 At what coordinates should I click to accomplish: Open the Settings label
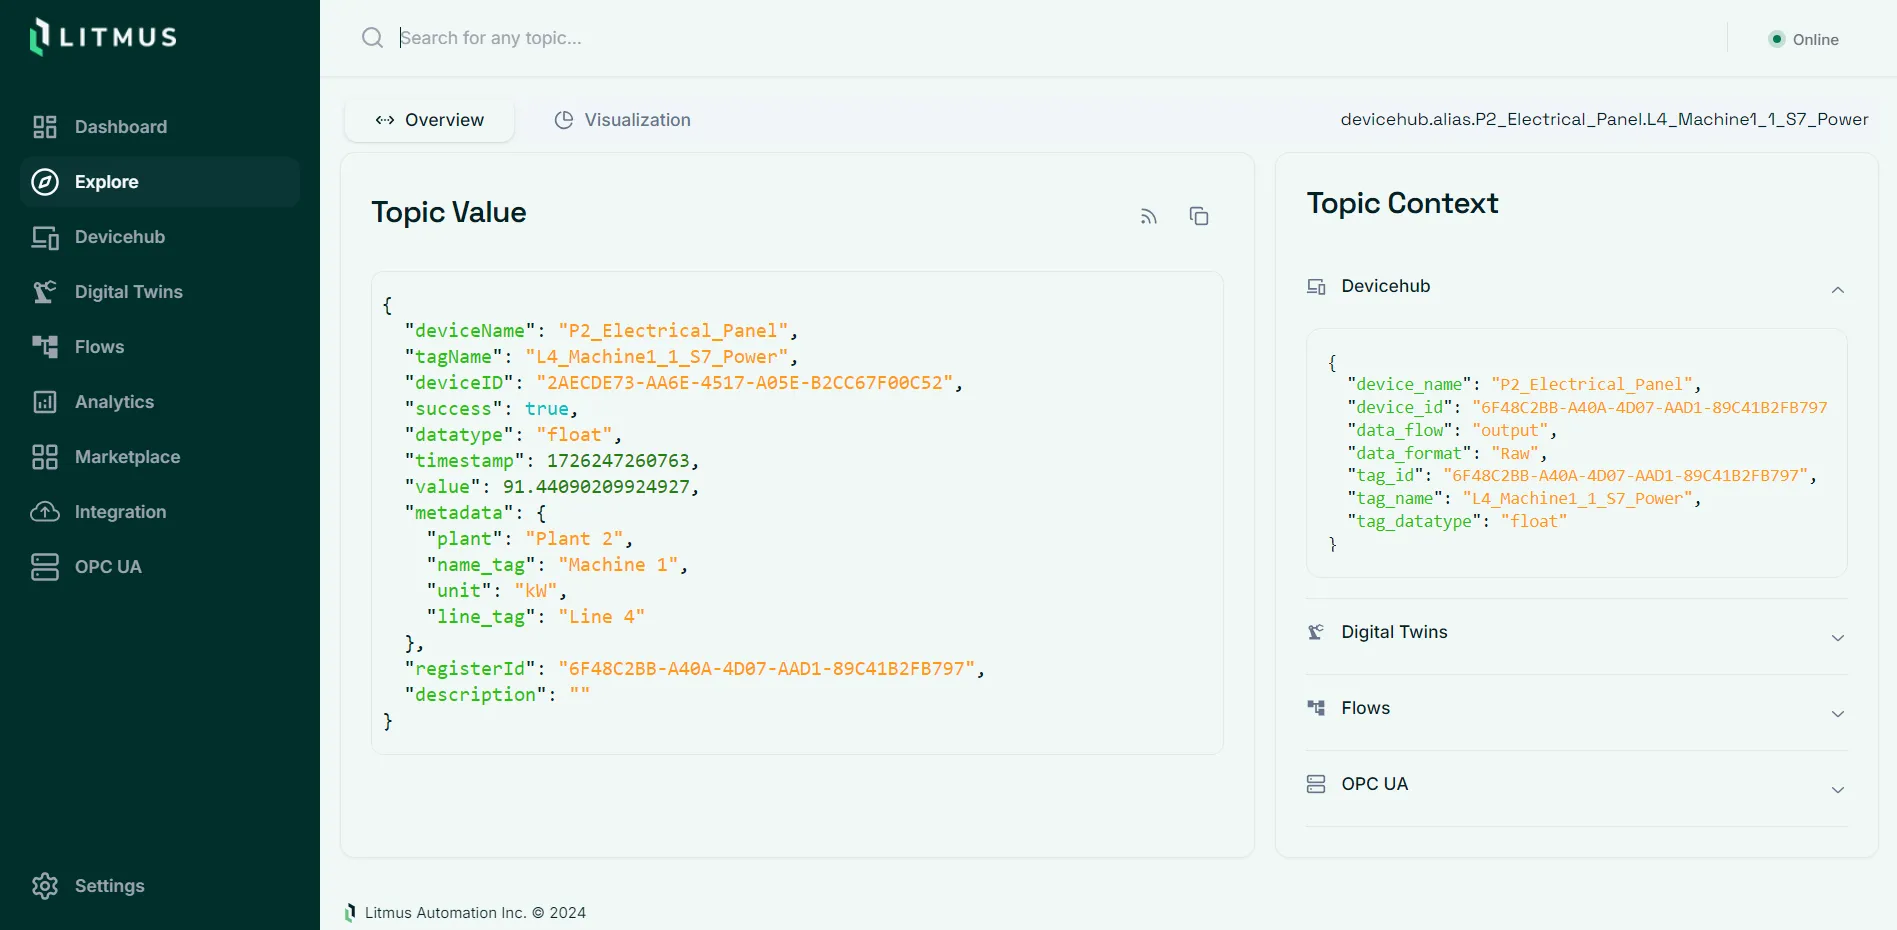110,886
